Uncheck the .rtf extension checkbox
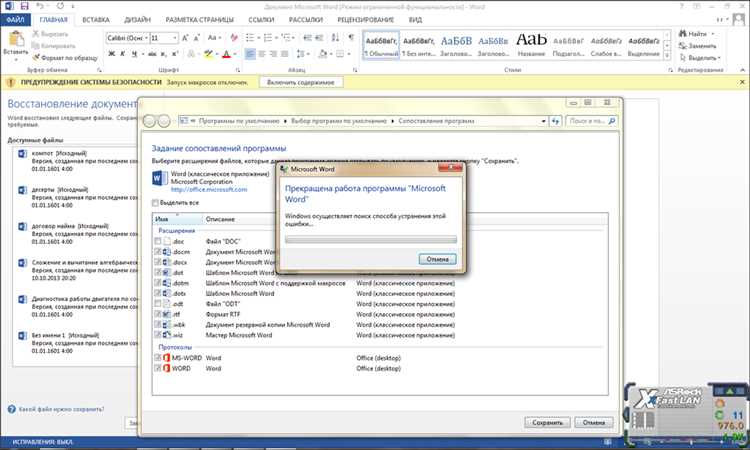 point(158,315)
